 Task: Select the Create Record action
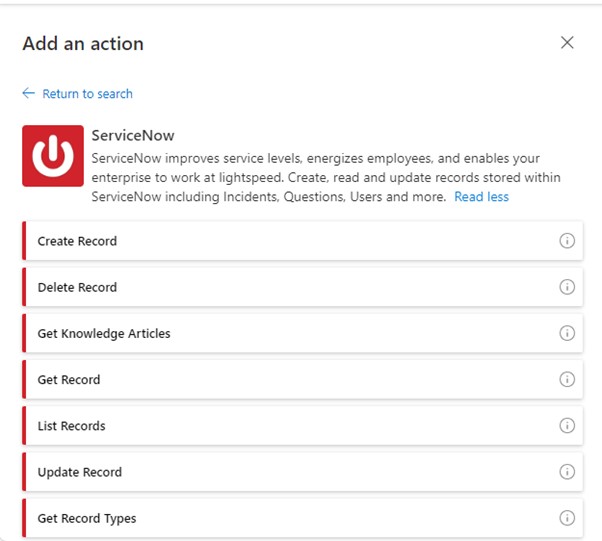pos(77,241)
